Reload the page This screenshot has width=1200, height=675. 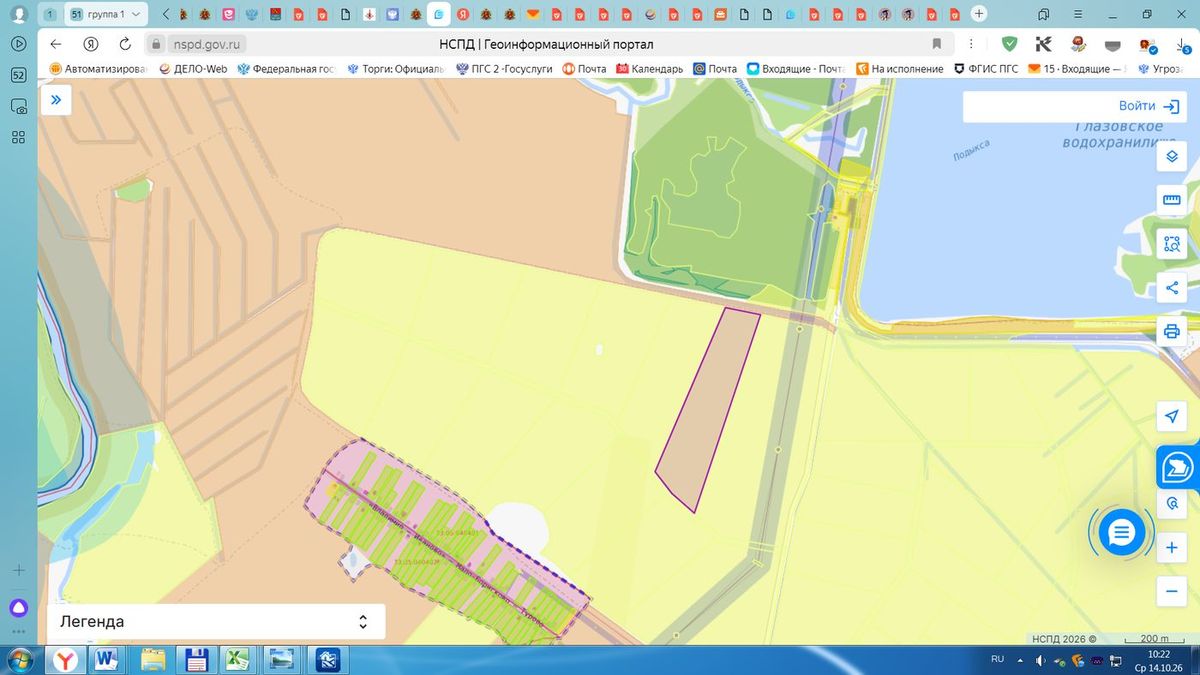tap(125, 44)
